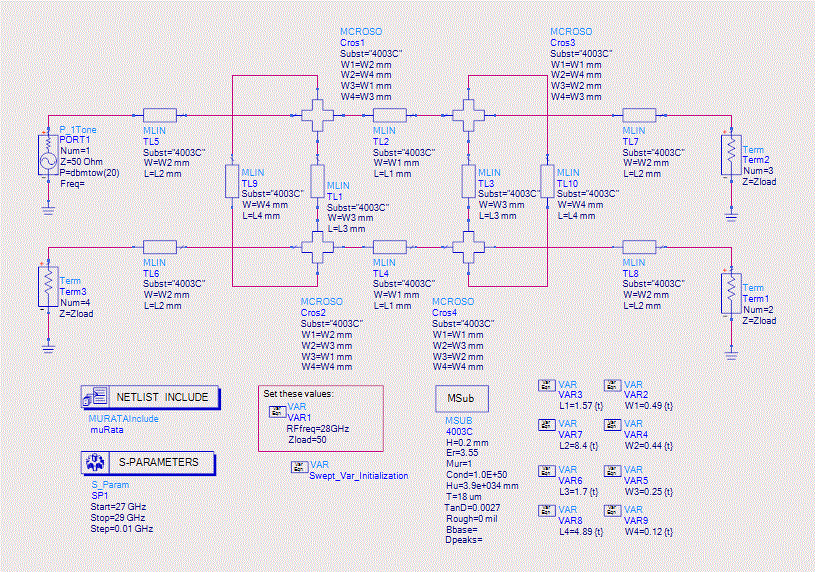Select the Term2 termination resistor symbol
Screen dimensions: 820x578
[731, 158]
